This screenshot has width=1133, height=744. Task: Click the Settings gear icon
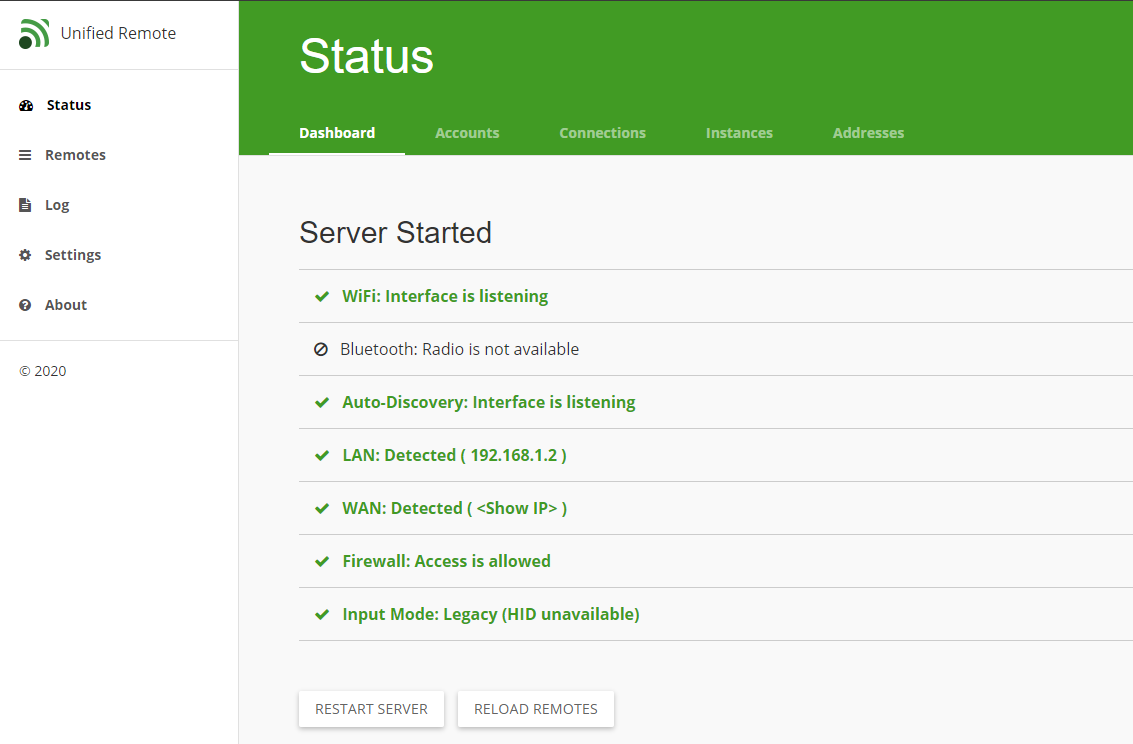[x=25, y=255]
